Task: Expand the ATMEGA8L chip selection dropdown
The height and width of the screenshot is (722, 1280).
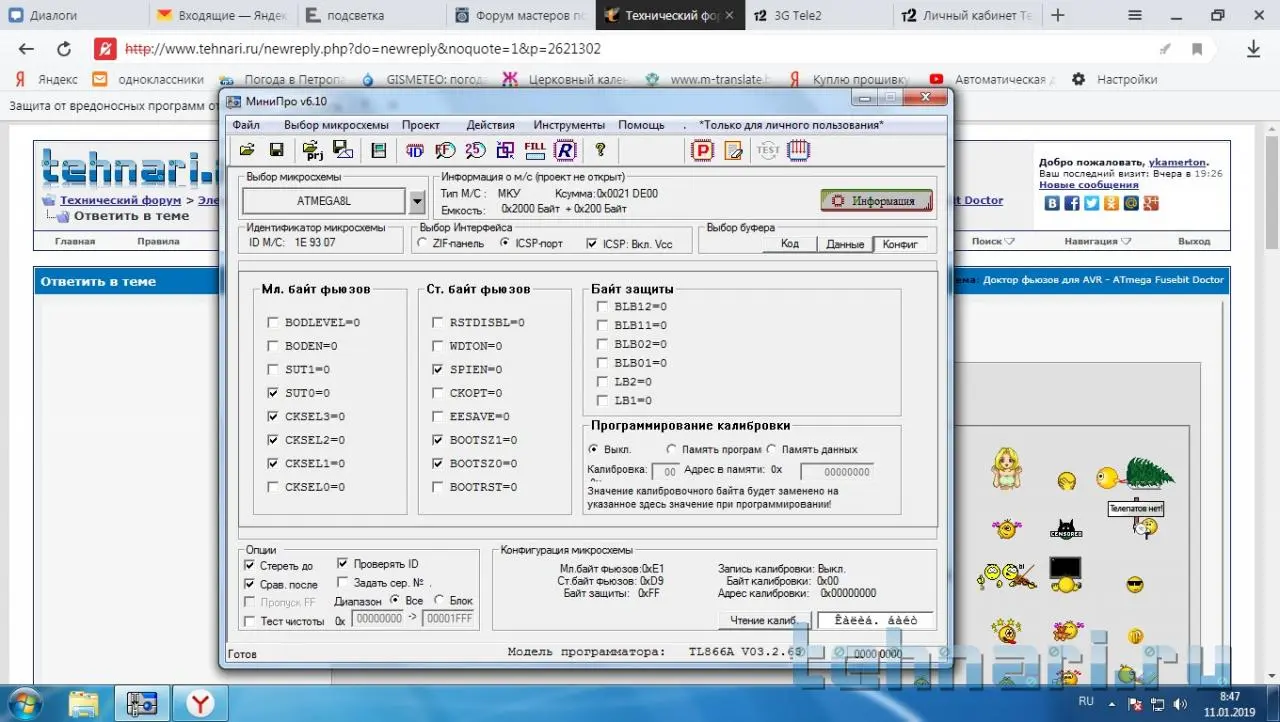Action: (x=417, y=201)
